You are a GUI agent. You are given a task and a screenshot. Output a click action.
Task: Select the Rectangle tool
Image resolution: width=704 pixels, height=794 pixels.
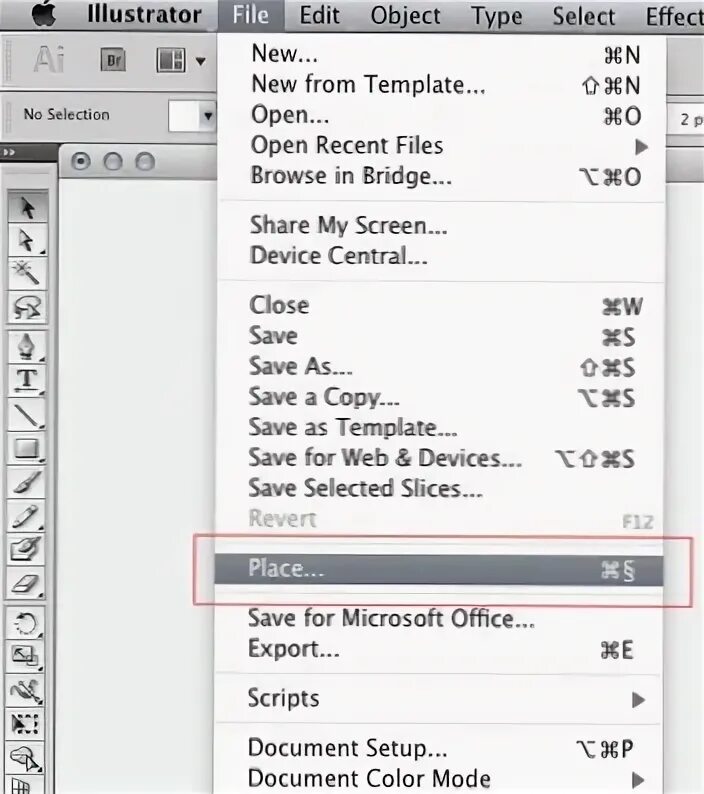coord(27,448)
